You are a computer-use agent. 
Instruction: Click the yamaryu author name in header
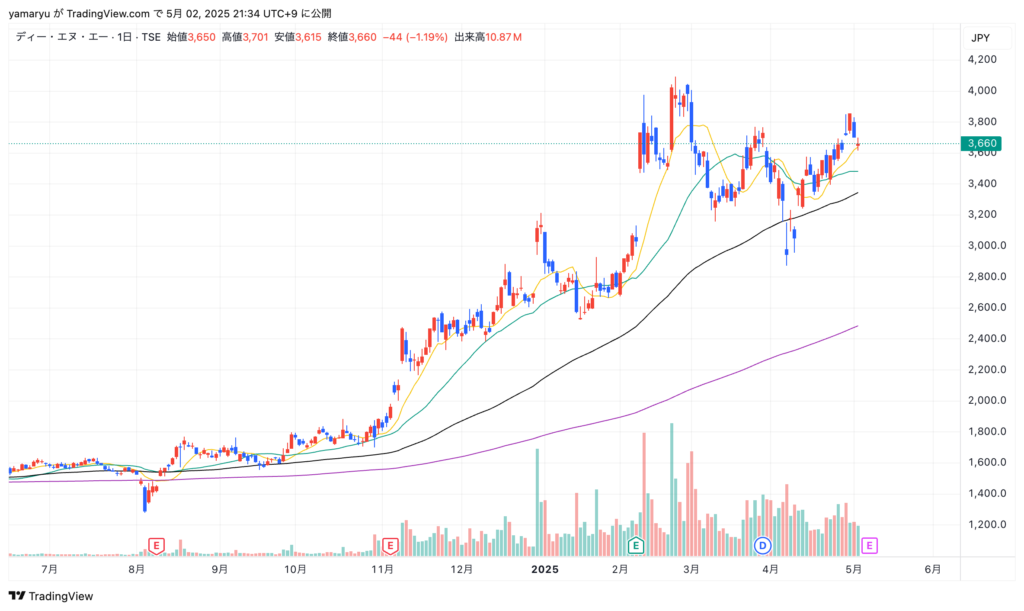29,14
